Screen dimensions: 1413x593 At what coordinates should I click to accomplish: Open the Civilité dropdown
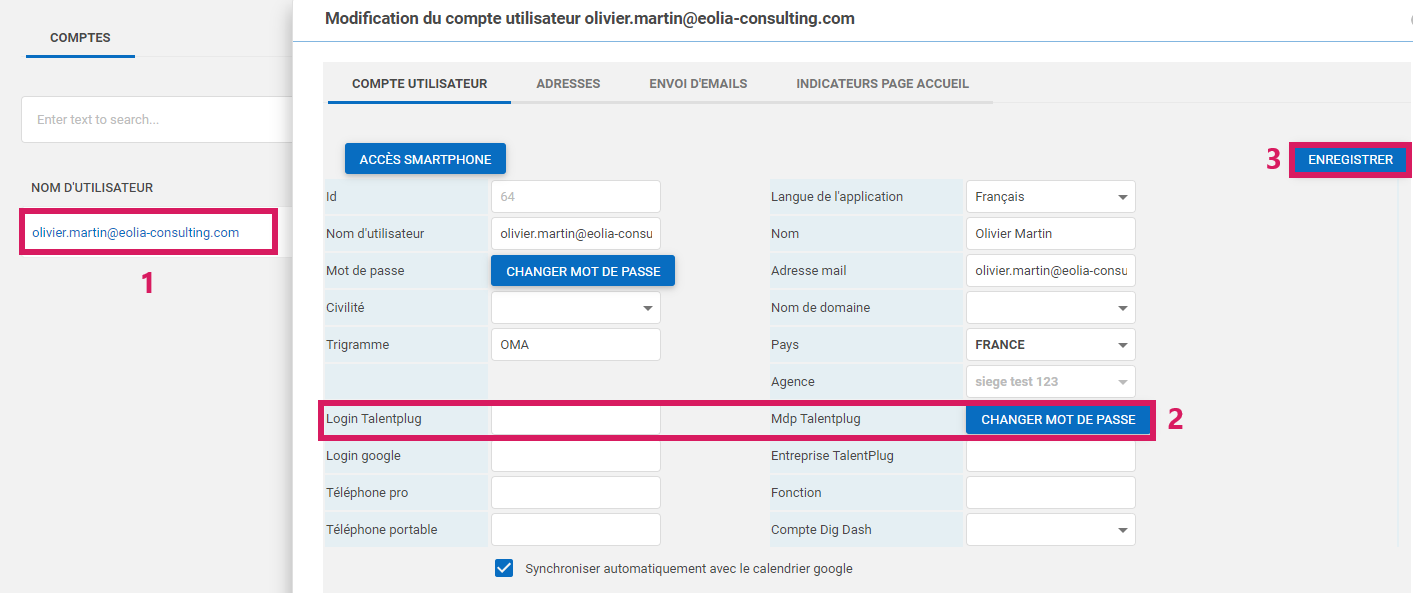[575, 308]
